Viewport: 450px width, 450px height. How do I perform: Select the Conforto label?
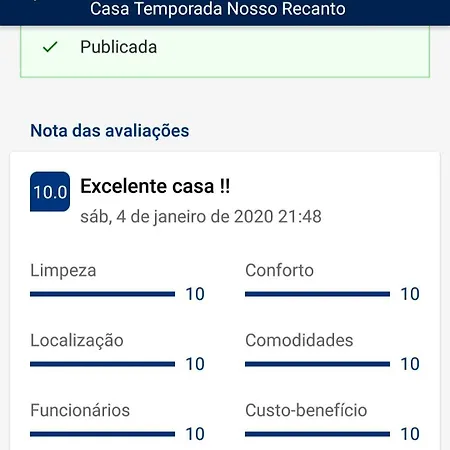(x=279, y=270)
